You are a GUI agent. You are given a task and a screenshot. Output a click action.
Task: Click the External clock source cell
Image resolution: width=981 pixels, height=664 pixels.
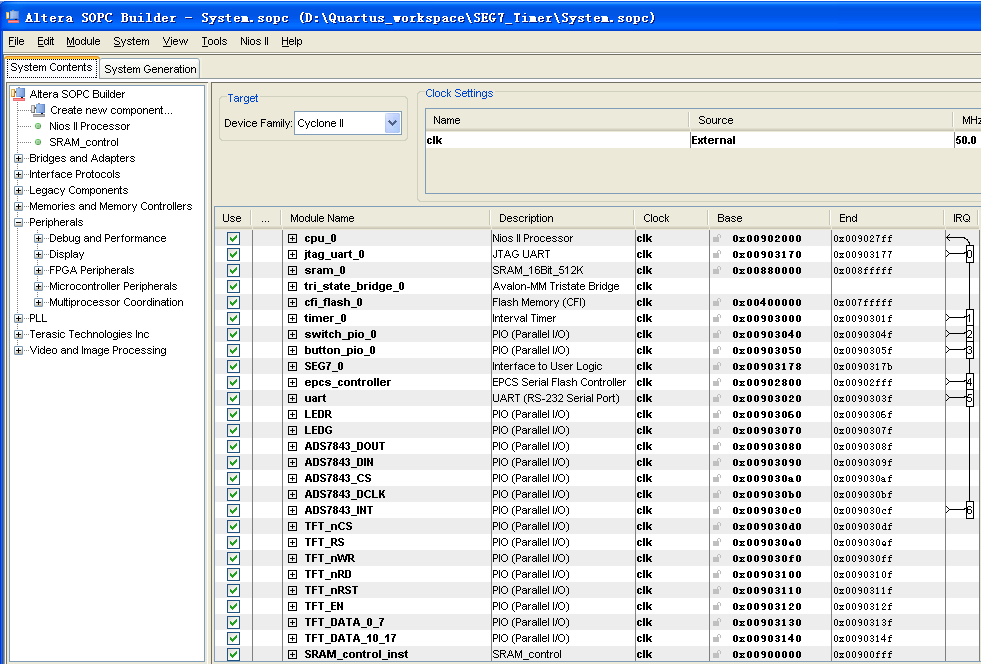(821, 140)
